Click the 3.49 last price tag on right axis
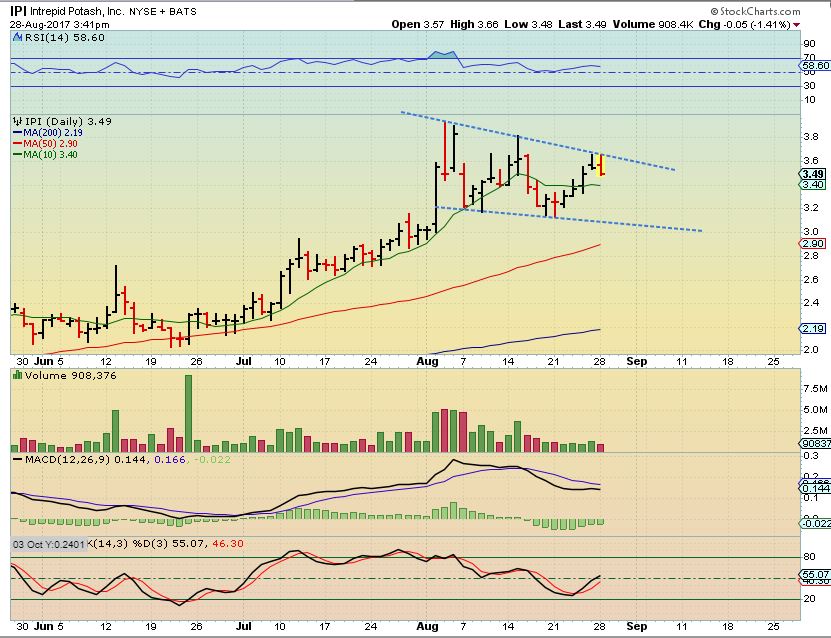 (812, 174)
